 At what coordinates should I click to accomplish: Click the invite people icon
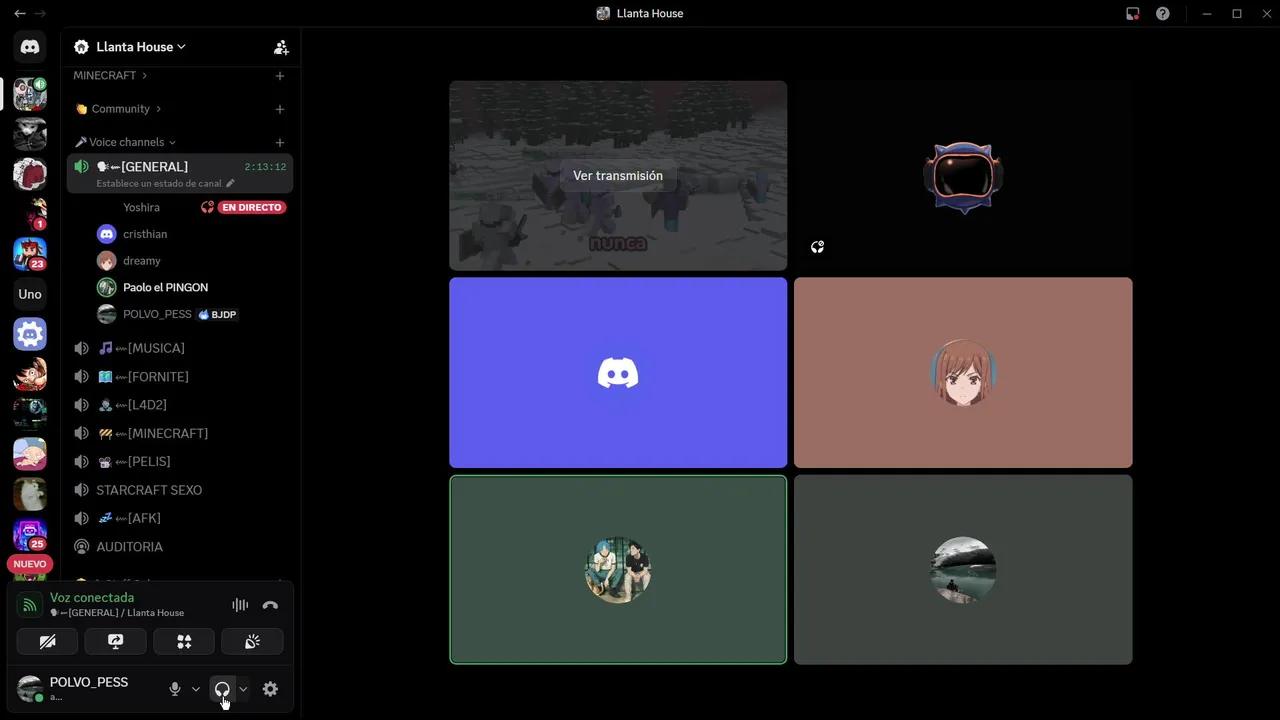pyautogui.click(x=281, y=47)
